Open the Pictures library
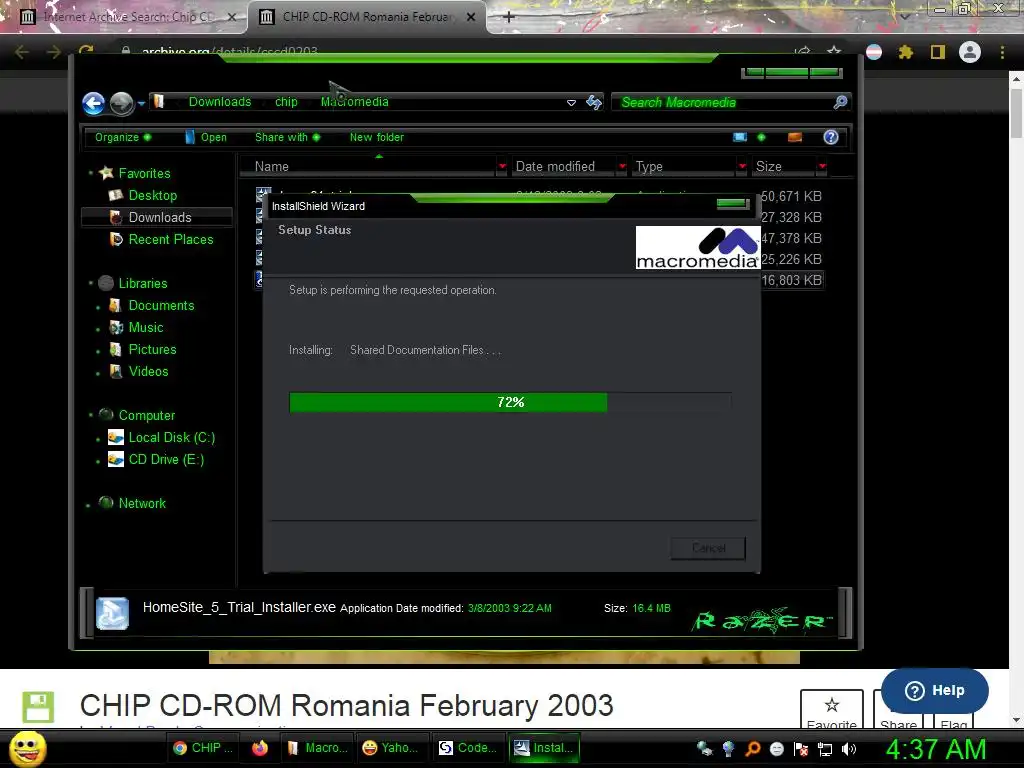 (x=152, y=349)
